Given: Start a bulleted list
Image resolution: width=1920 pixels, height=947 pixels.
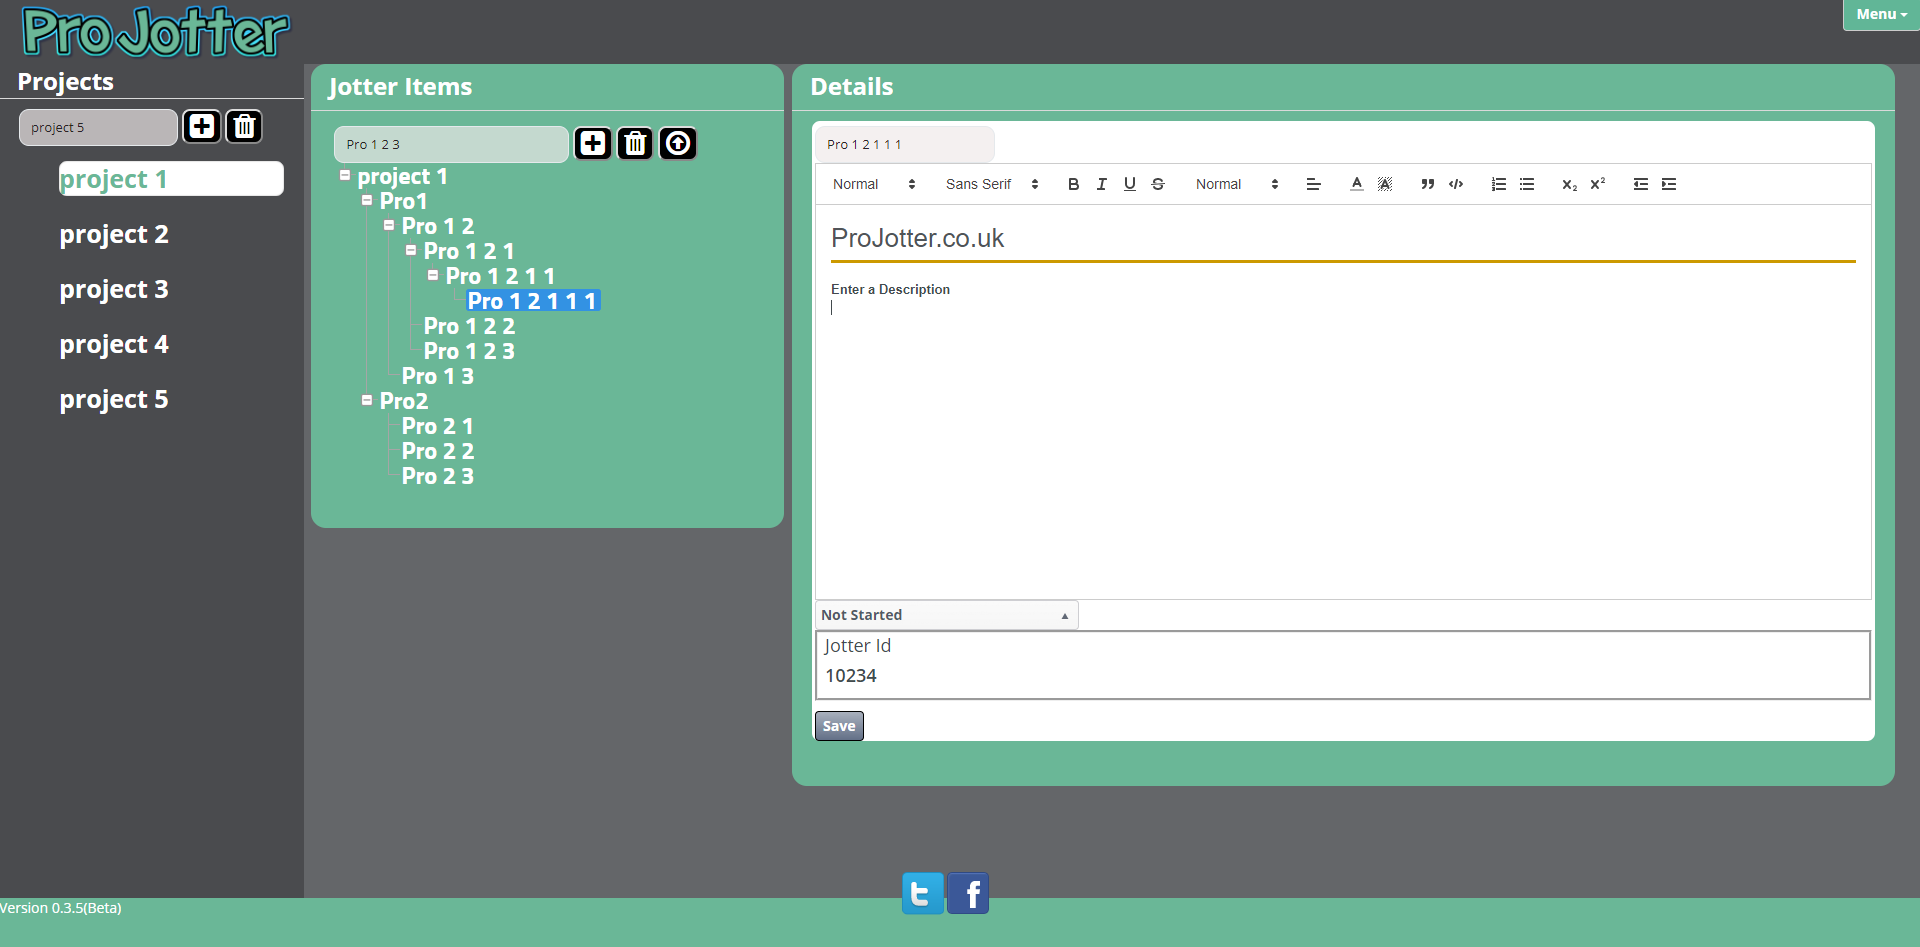Looking at the screenshot, I should point(1527,184).
